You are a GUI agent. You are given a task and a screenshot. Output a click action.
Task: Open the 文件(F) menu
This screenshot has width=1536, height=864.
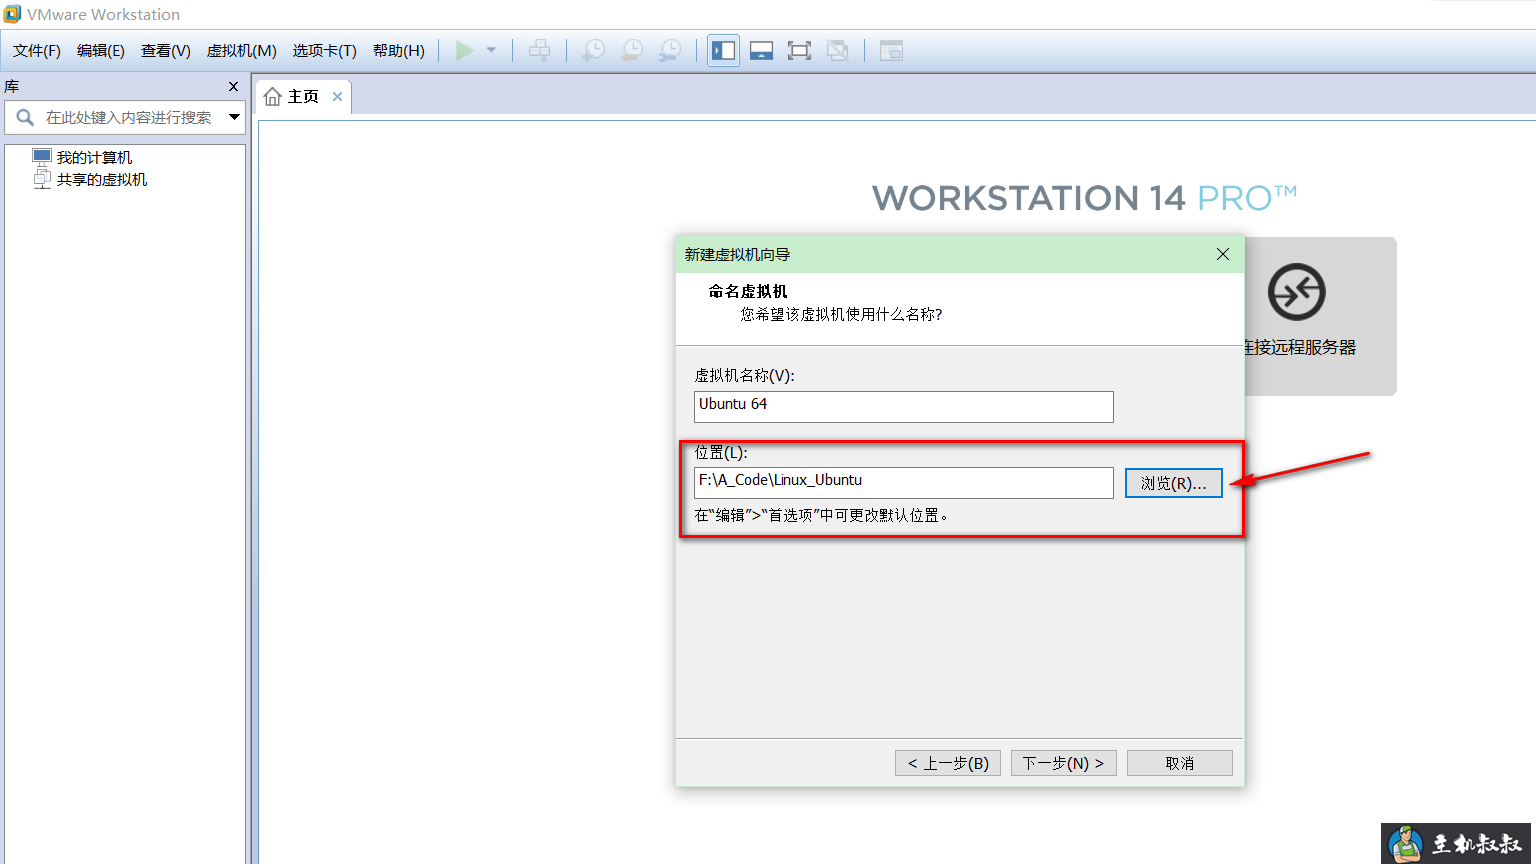(x=37, y=51)
